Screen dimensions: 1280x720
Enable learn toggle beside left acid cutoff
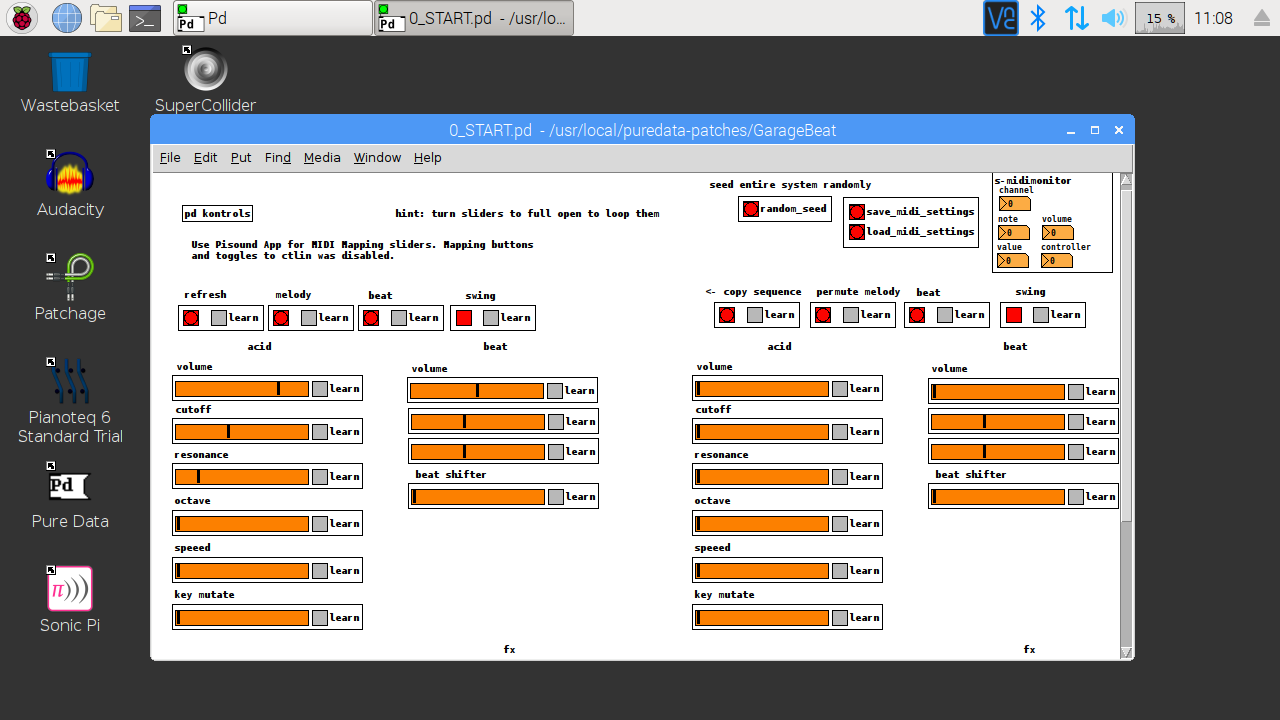pyautogui.click(x=320, y=432)
